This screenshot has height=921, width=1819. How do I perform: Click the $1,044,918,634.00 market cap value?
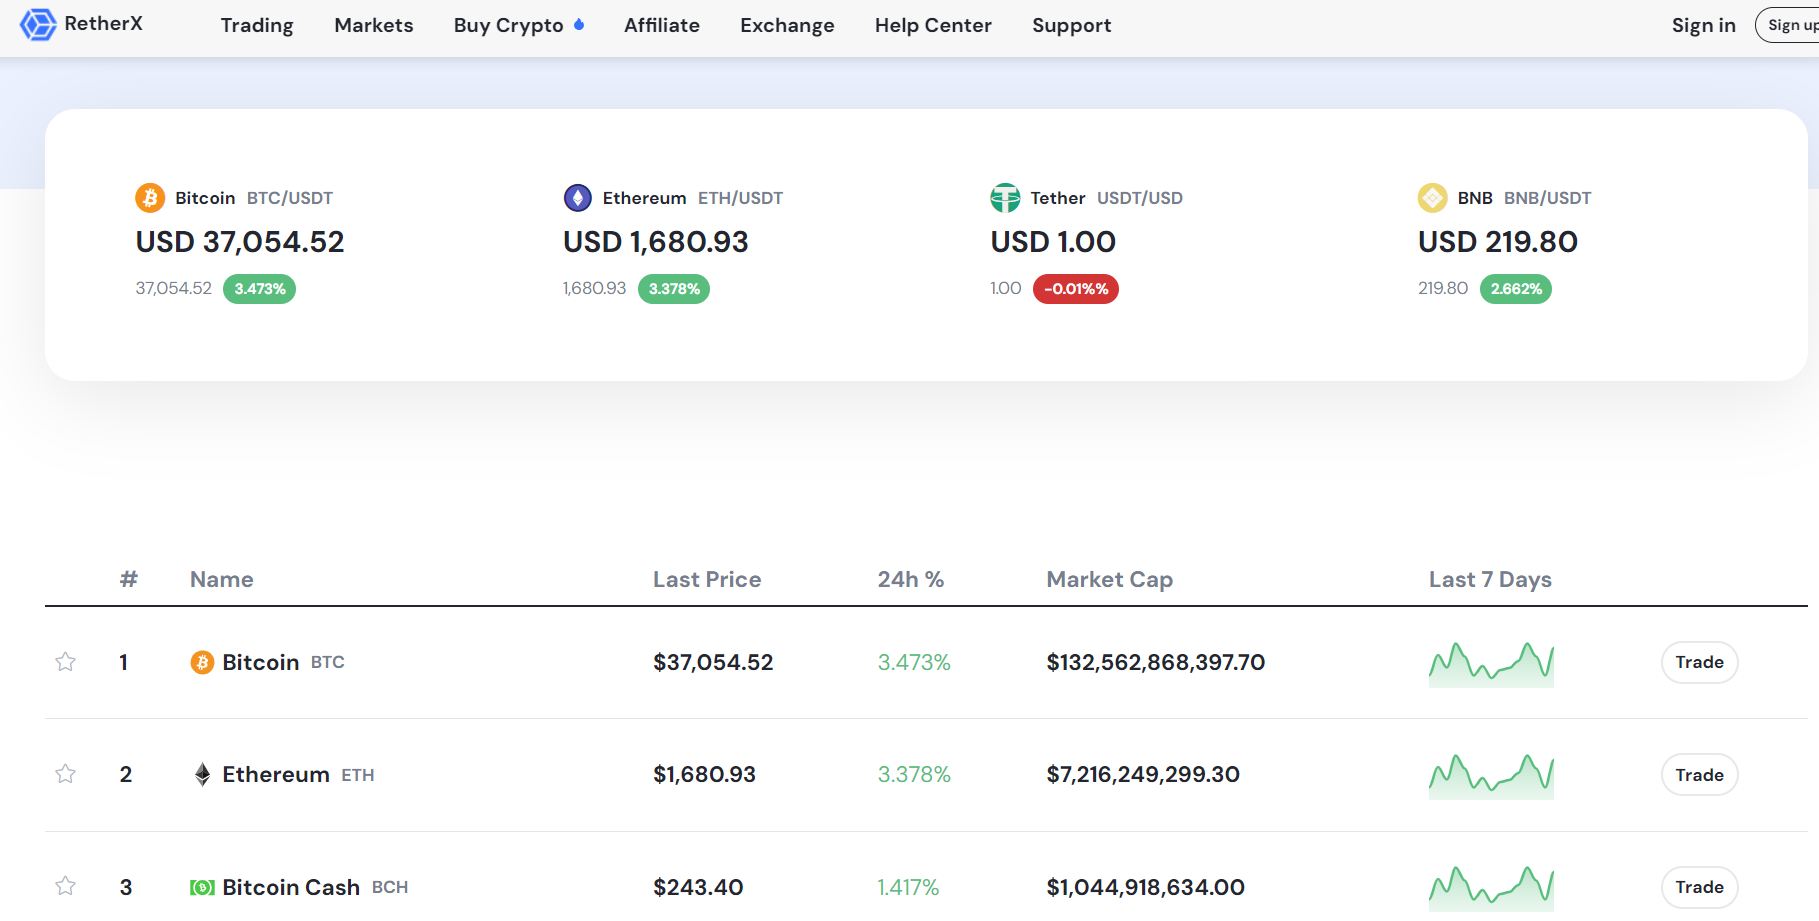1146,887
